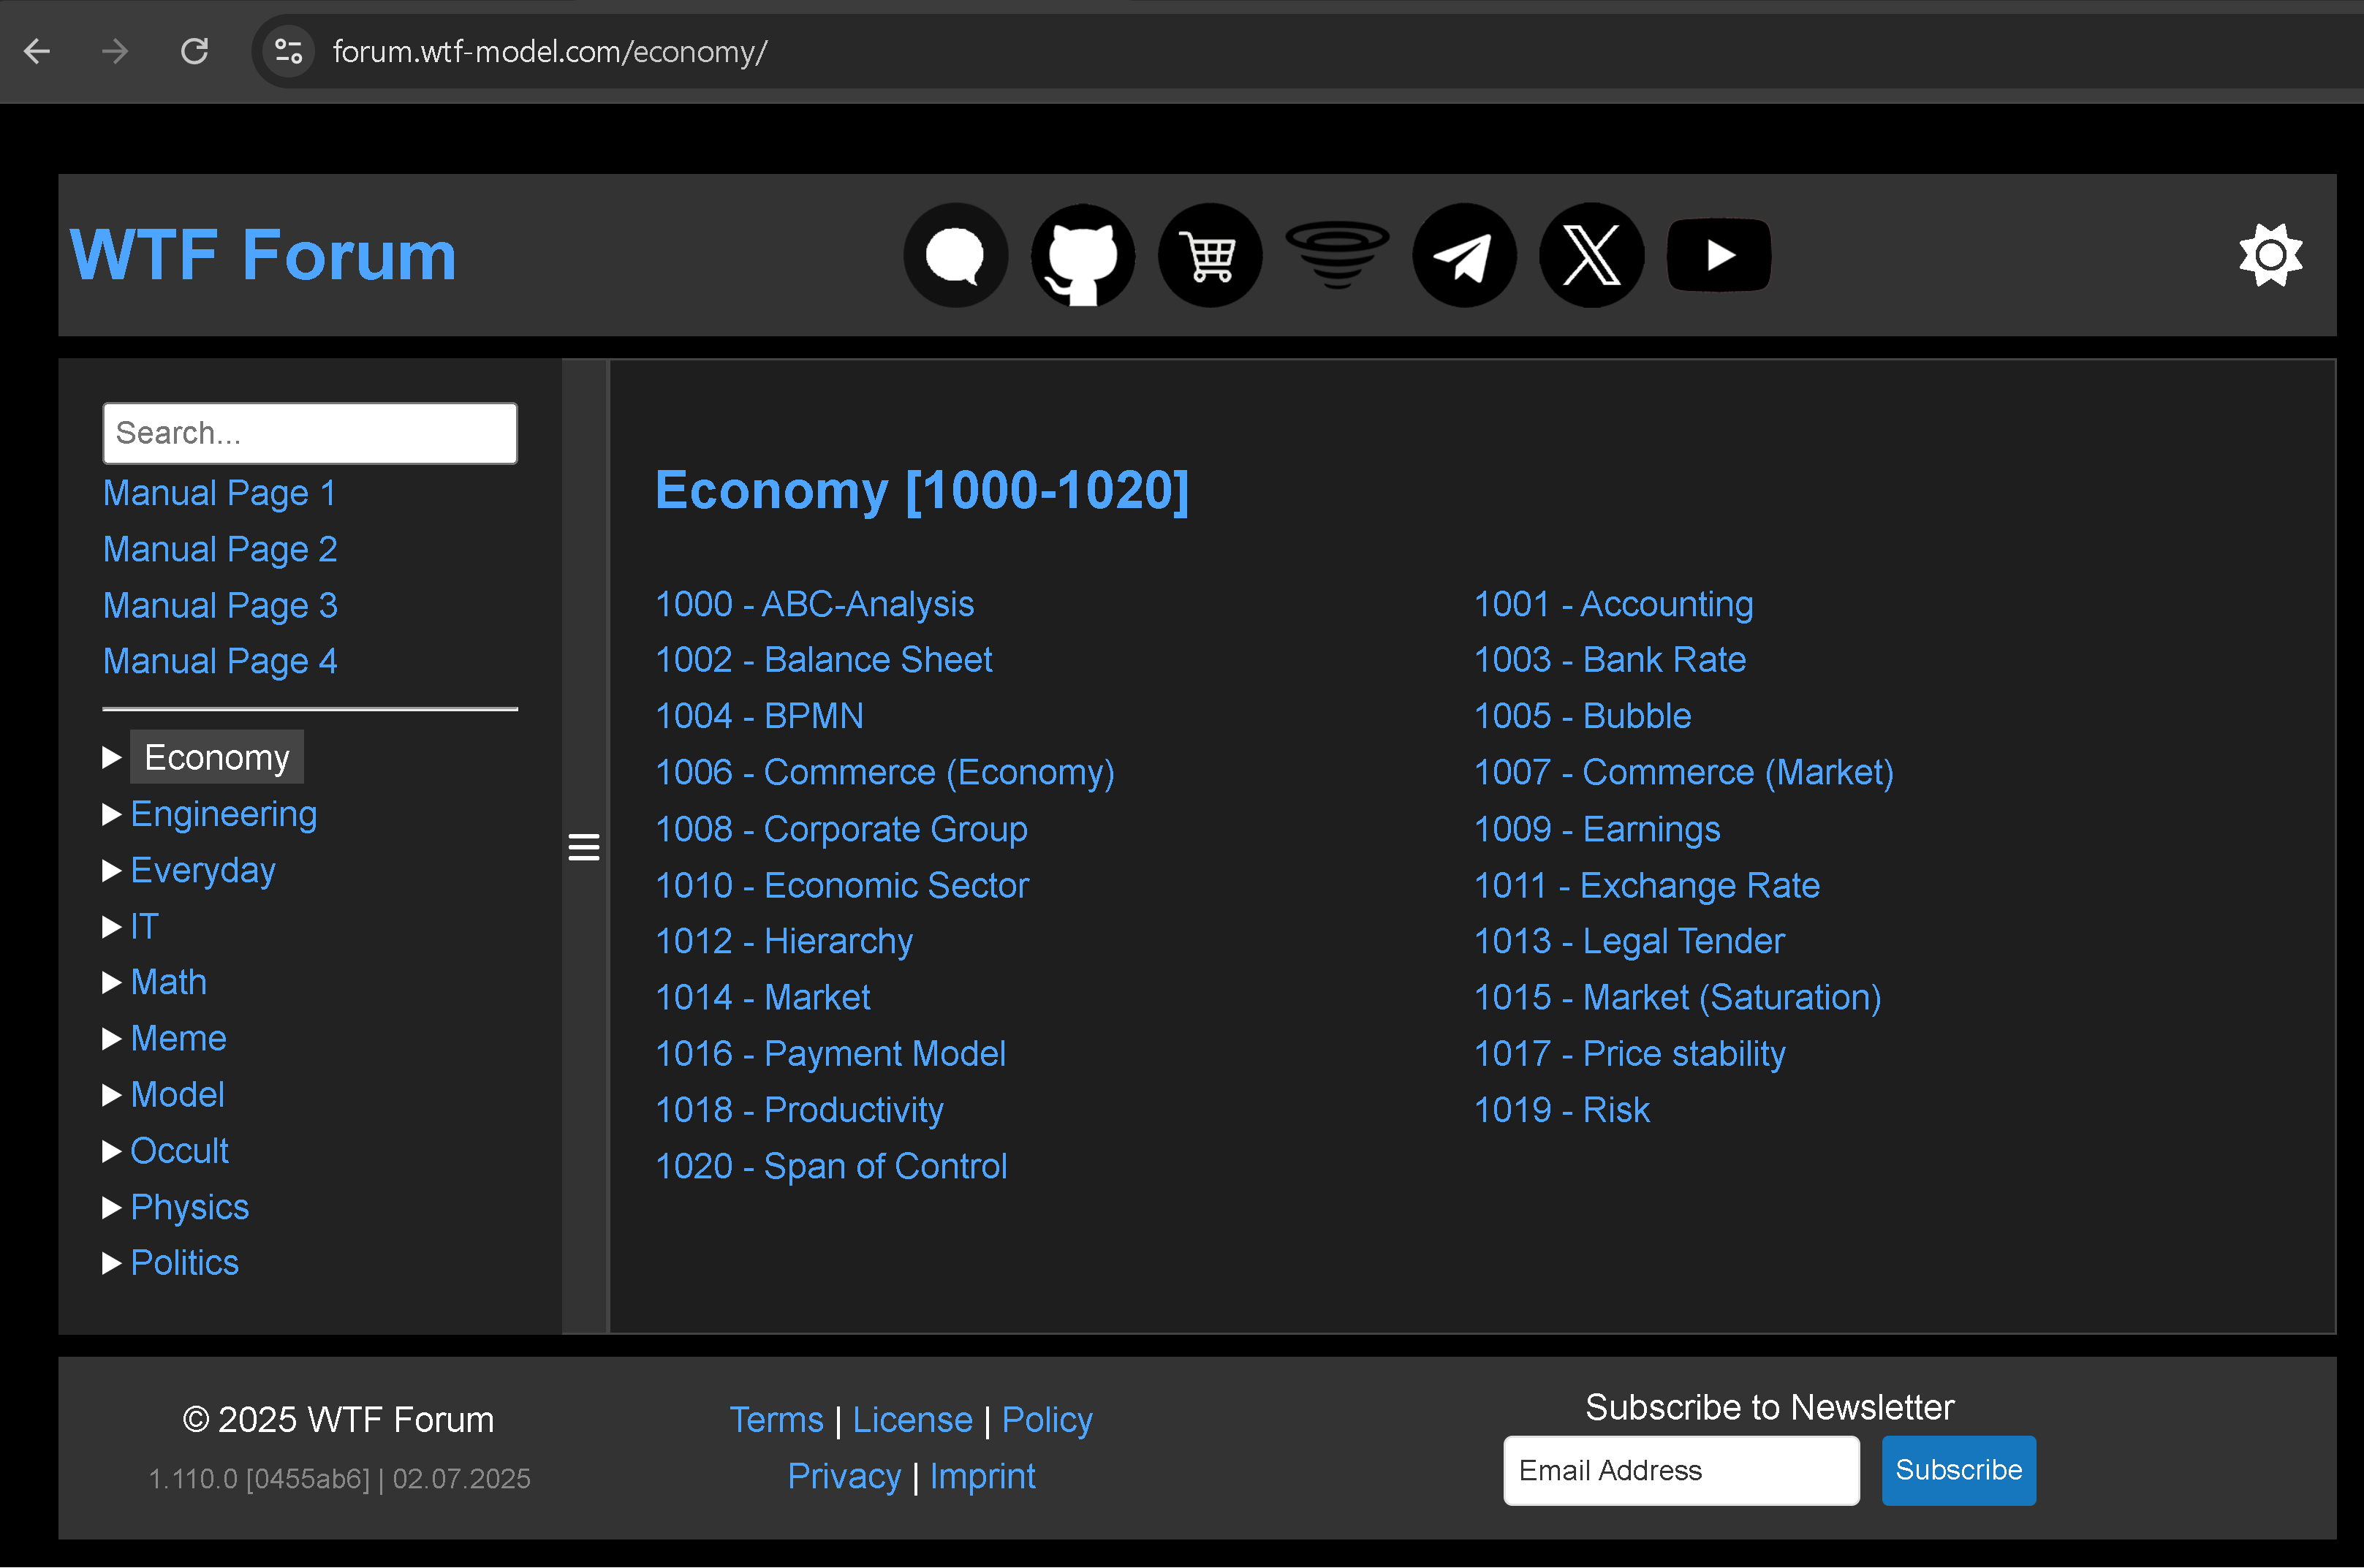Open topic 1004 - BPMN
This screenshot has width=2364, height=1568.
click(759, 716)
